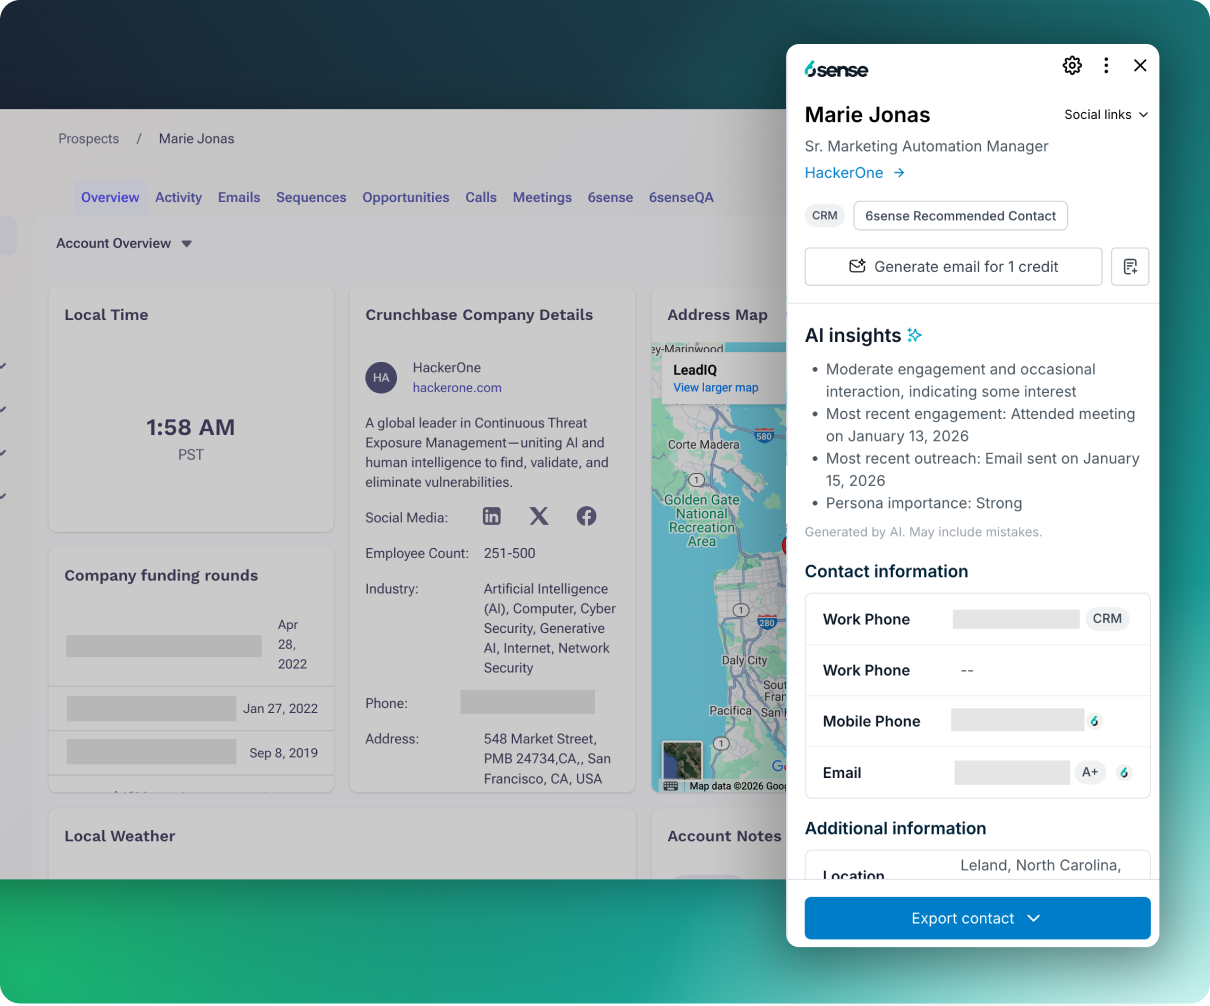Click Persona importance: Strong insight
The image size is (1210, 1006).
pos(924,503)
